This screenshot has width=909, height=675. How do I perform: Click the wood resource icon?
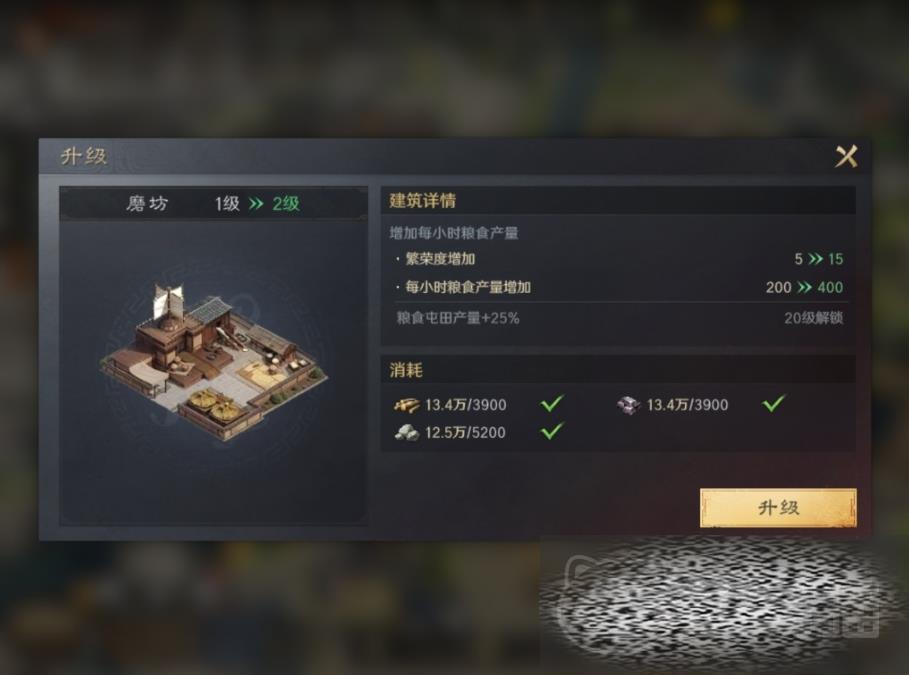coord(407,405)
